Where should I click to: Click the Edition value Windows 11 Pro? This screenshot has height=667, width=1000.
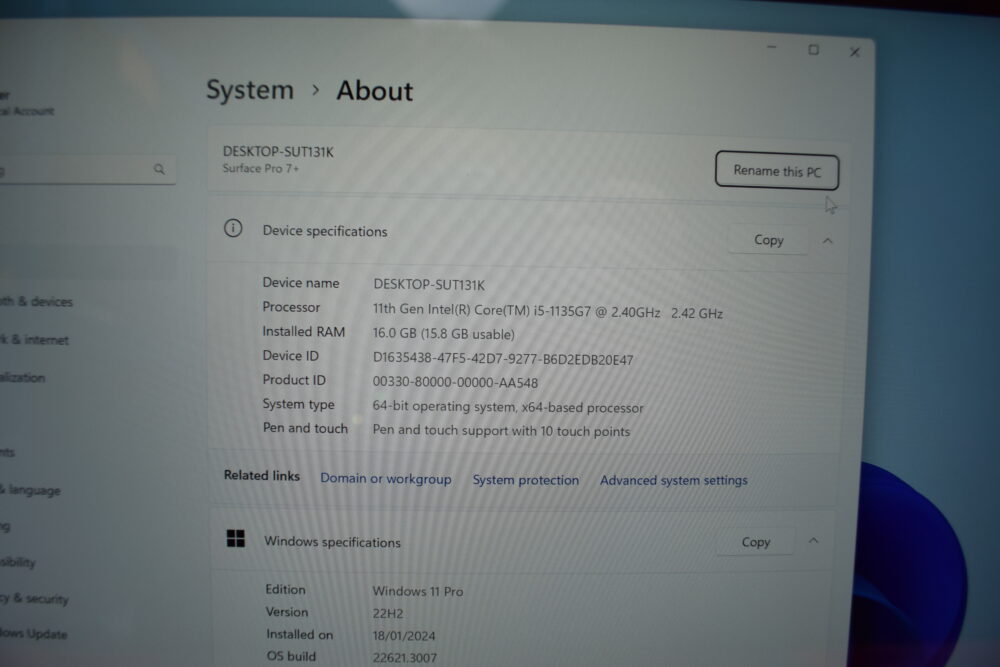(418, 591)
